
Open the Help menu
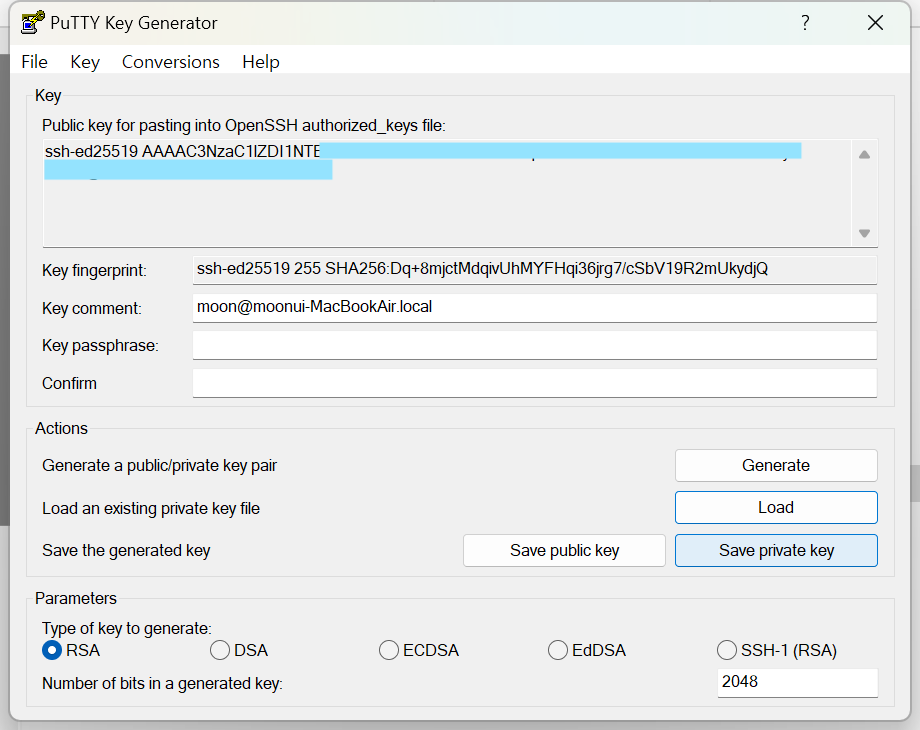coord(261,62)
